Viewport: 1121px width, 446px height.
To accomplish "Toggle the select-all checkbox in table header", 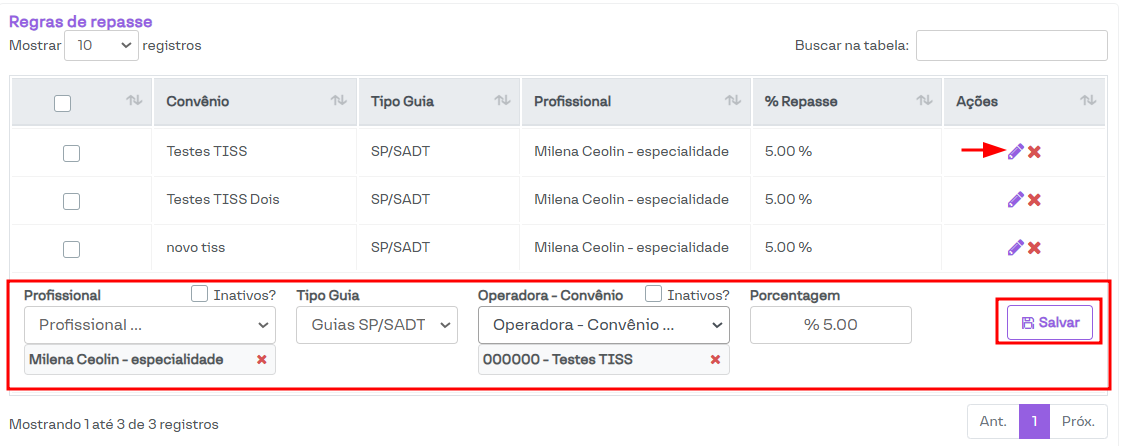I will [62, 102].
